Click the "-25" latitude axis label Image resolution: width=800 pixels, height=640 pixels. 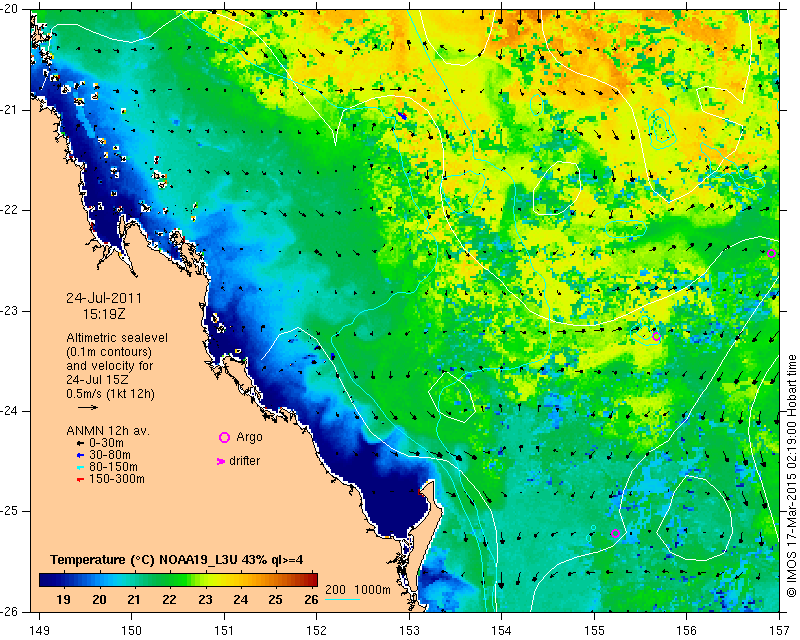(x=10, y=511)
